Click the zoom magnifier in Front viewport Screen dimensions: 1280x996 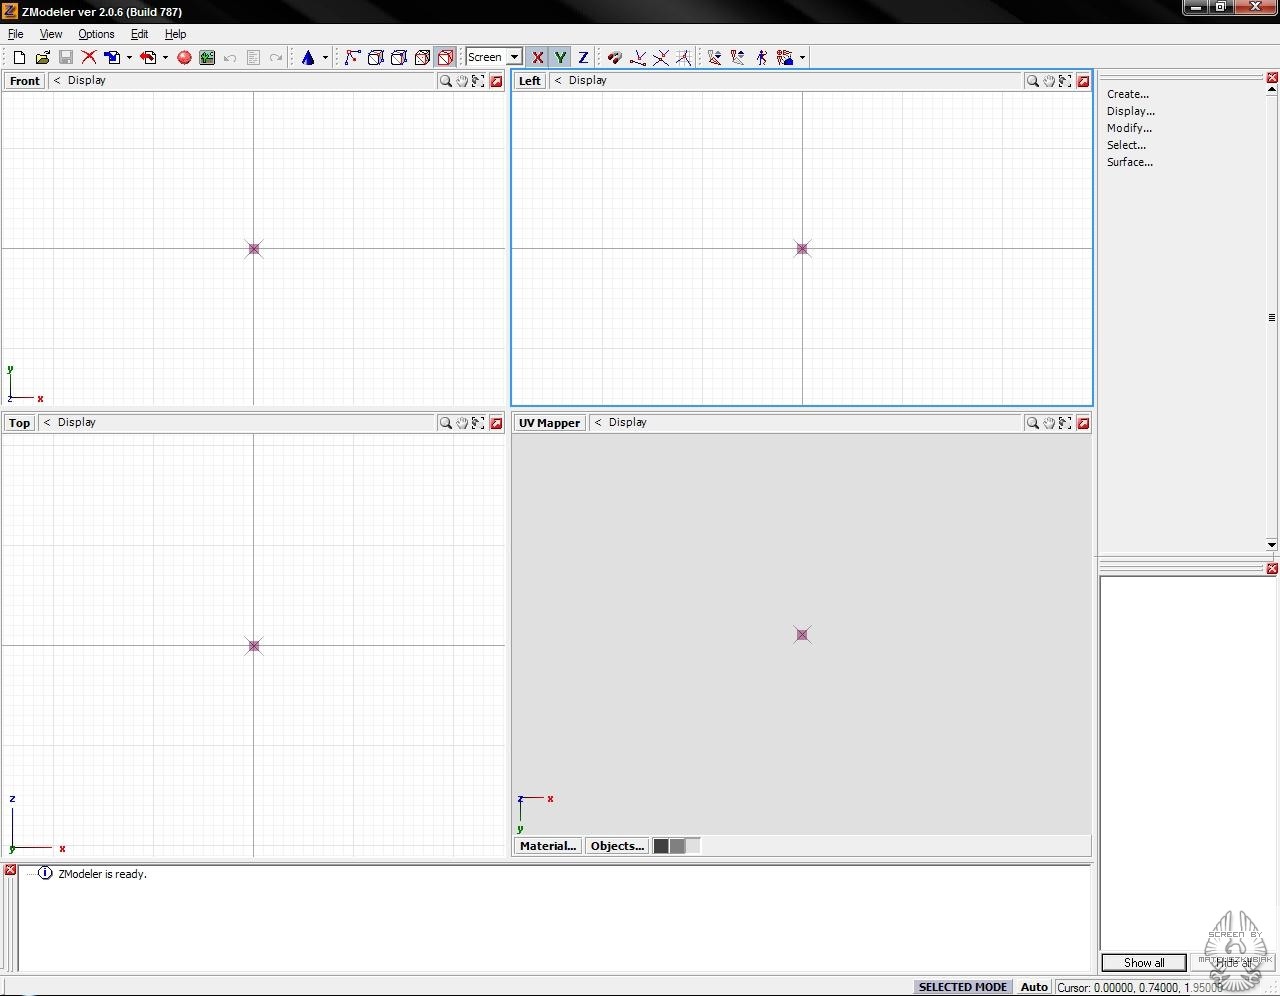[x=445, y=81]
